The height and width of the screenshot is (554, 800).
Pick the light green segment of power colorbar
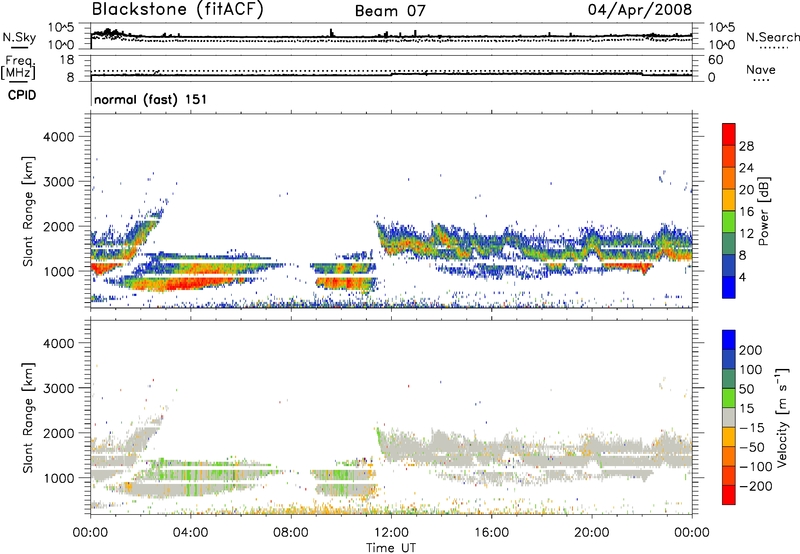pyautogui.click(x=729, y=221)
